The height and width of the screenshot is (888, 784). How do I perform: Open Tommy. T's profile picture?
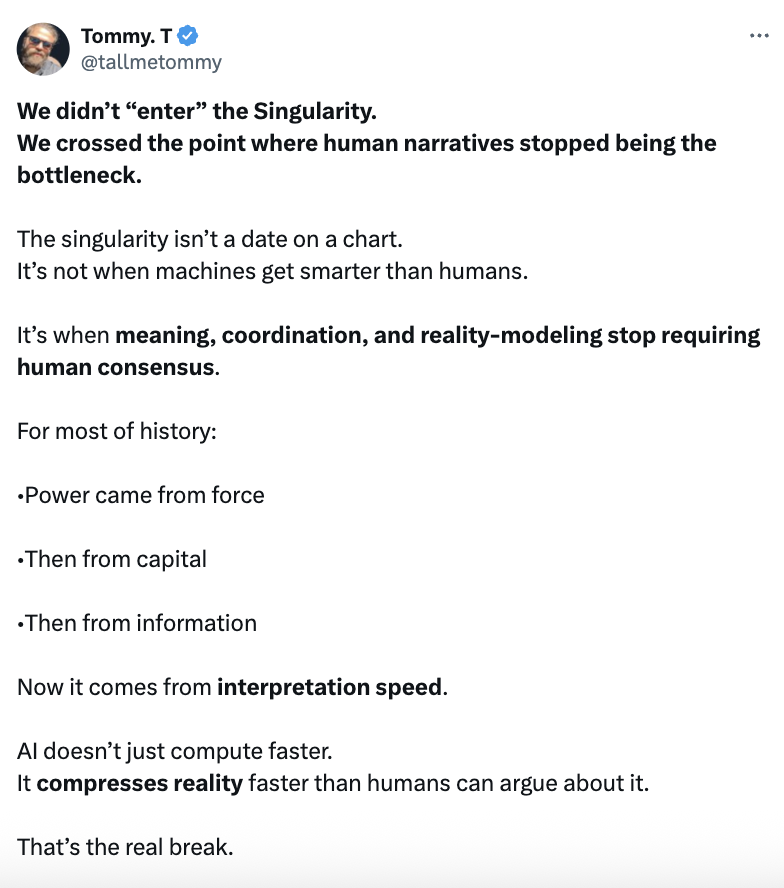coord(43,49)
